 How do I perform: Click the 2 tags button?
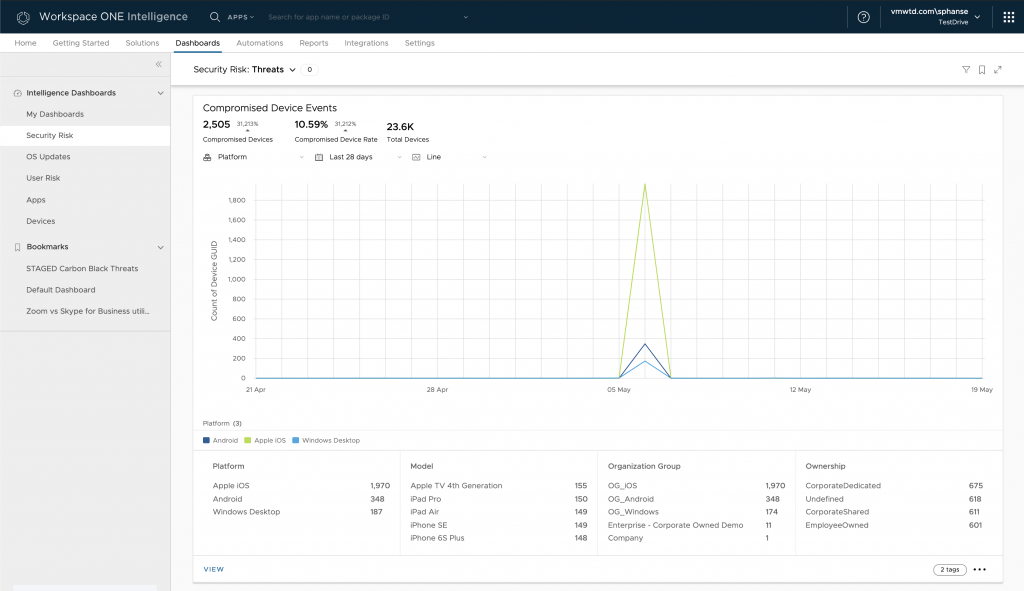949,570
